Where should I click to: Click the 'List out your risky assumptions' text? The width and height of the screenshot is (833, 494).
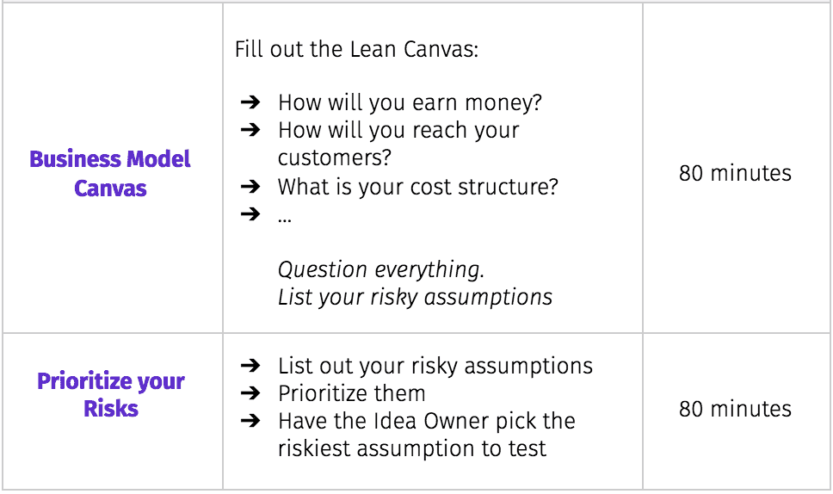435,366
